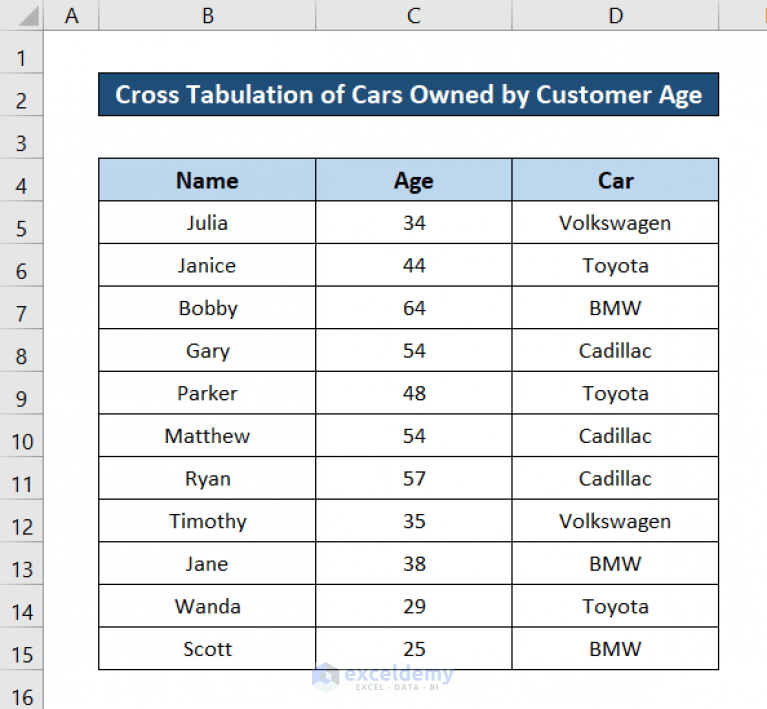The height and width of the screenshot is (709, 767).
Task: Select row 8 header
Action: pos(22,350)
